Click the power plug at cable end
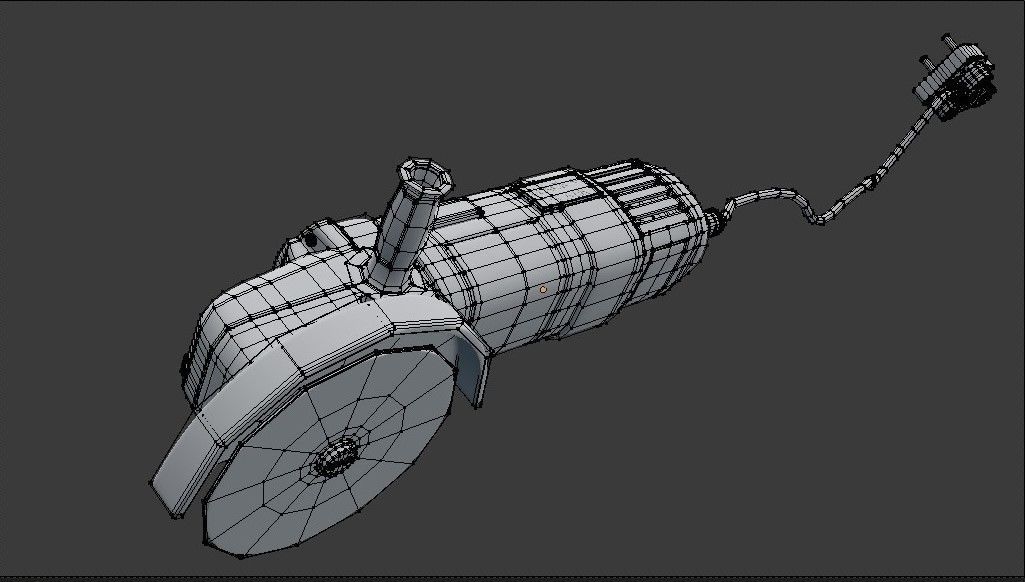The width and height of the screenshot is (1025, 582). coord(955,77)
